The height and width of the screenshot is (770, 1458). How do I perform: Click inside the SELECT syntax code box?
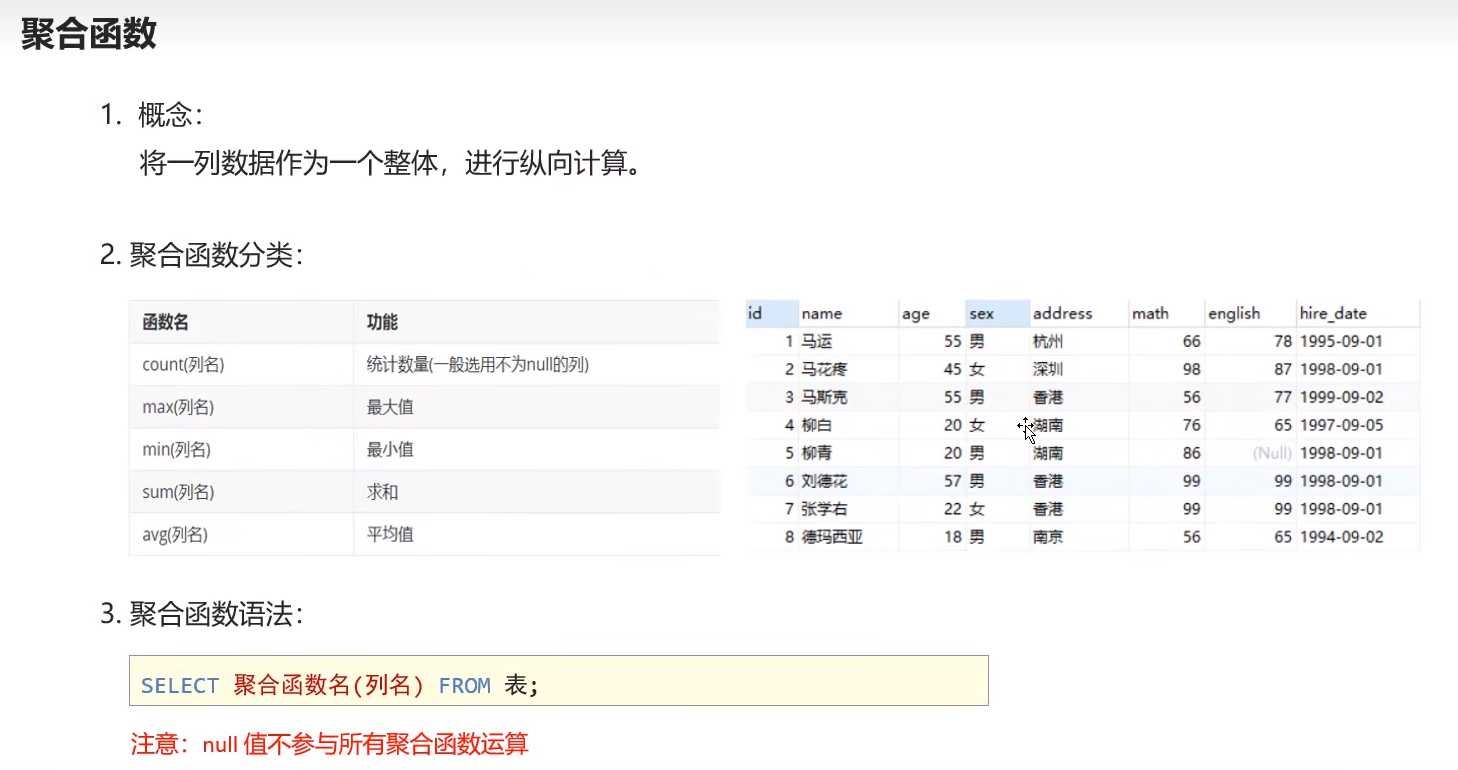point(558,685)
